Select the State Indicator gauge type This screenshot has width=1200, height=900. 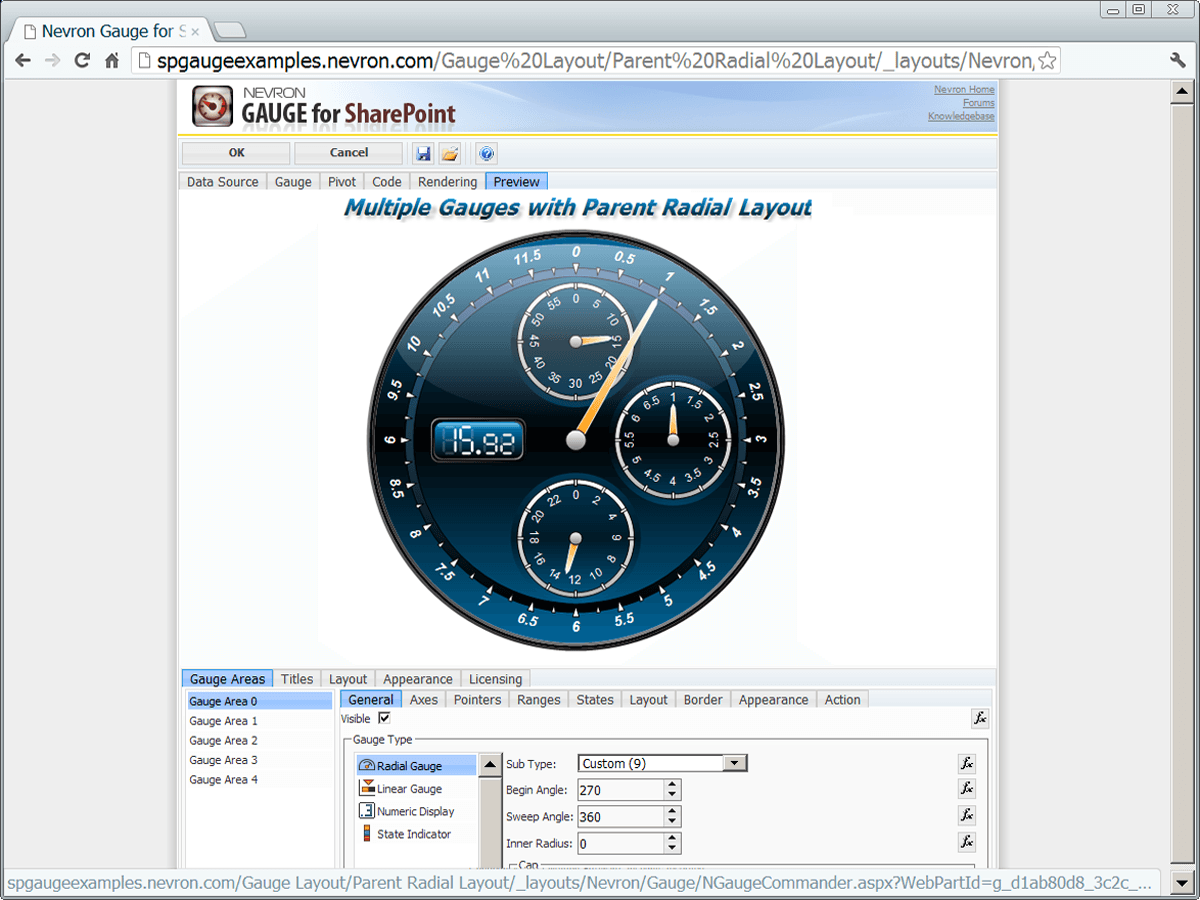point(416,834)
